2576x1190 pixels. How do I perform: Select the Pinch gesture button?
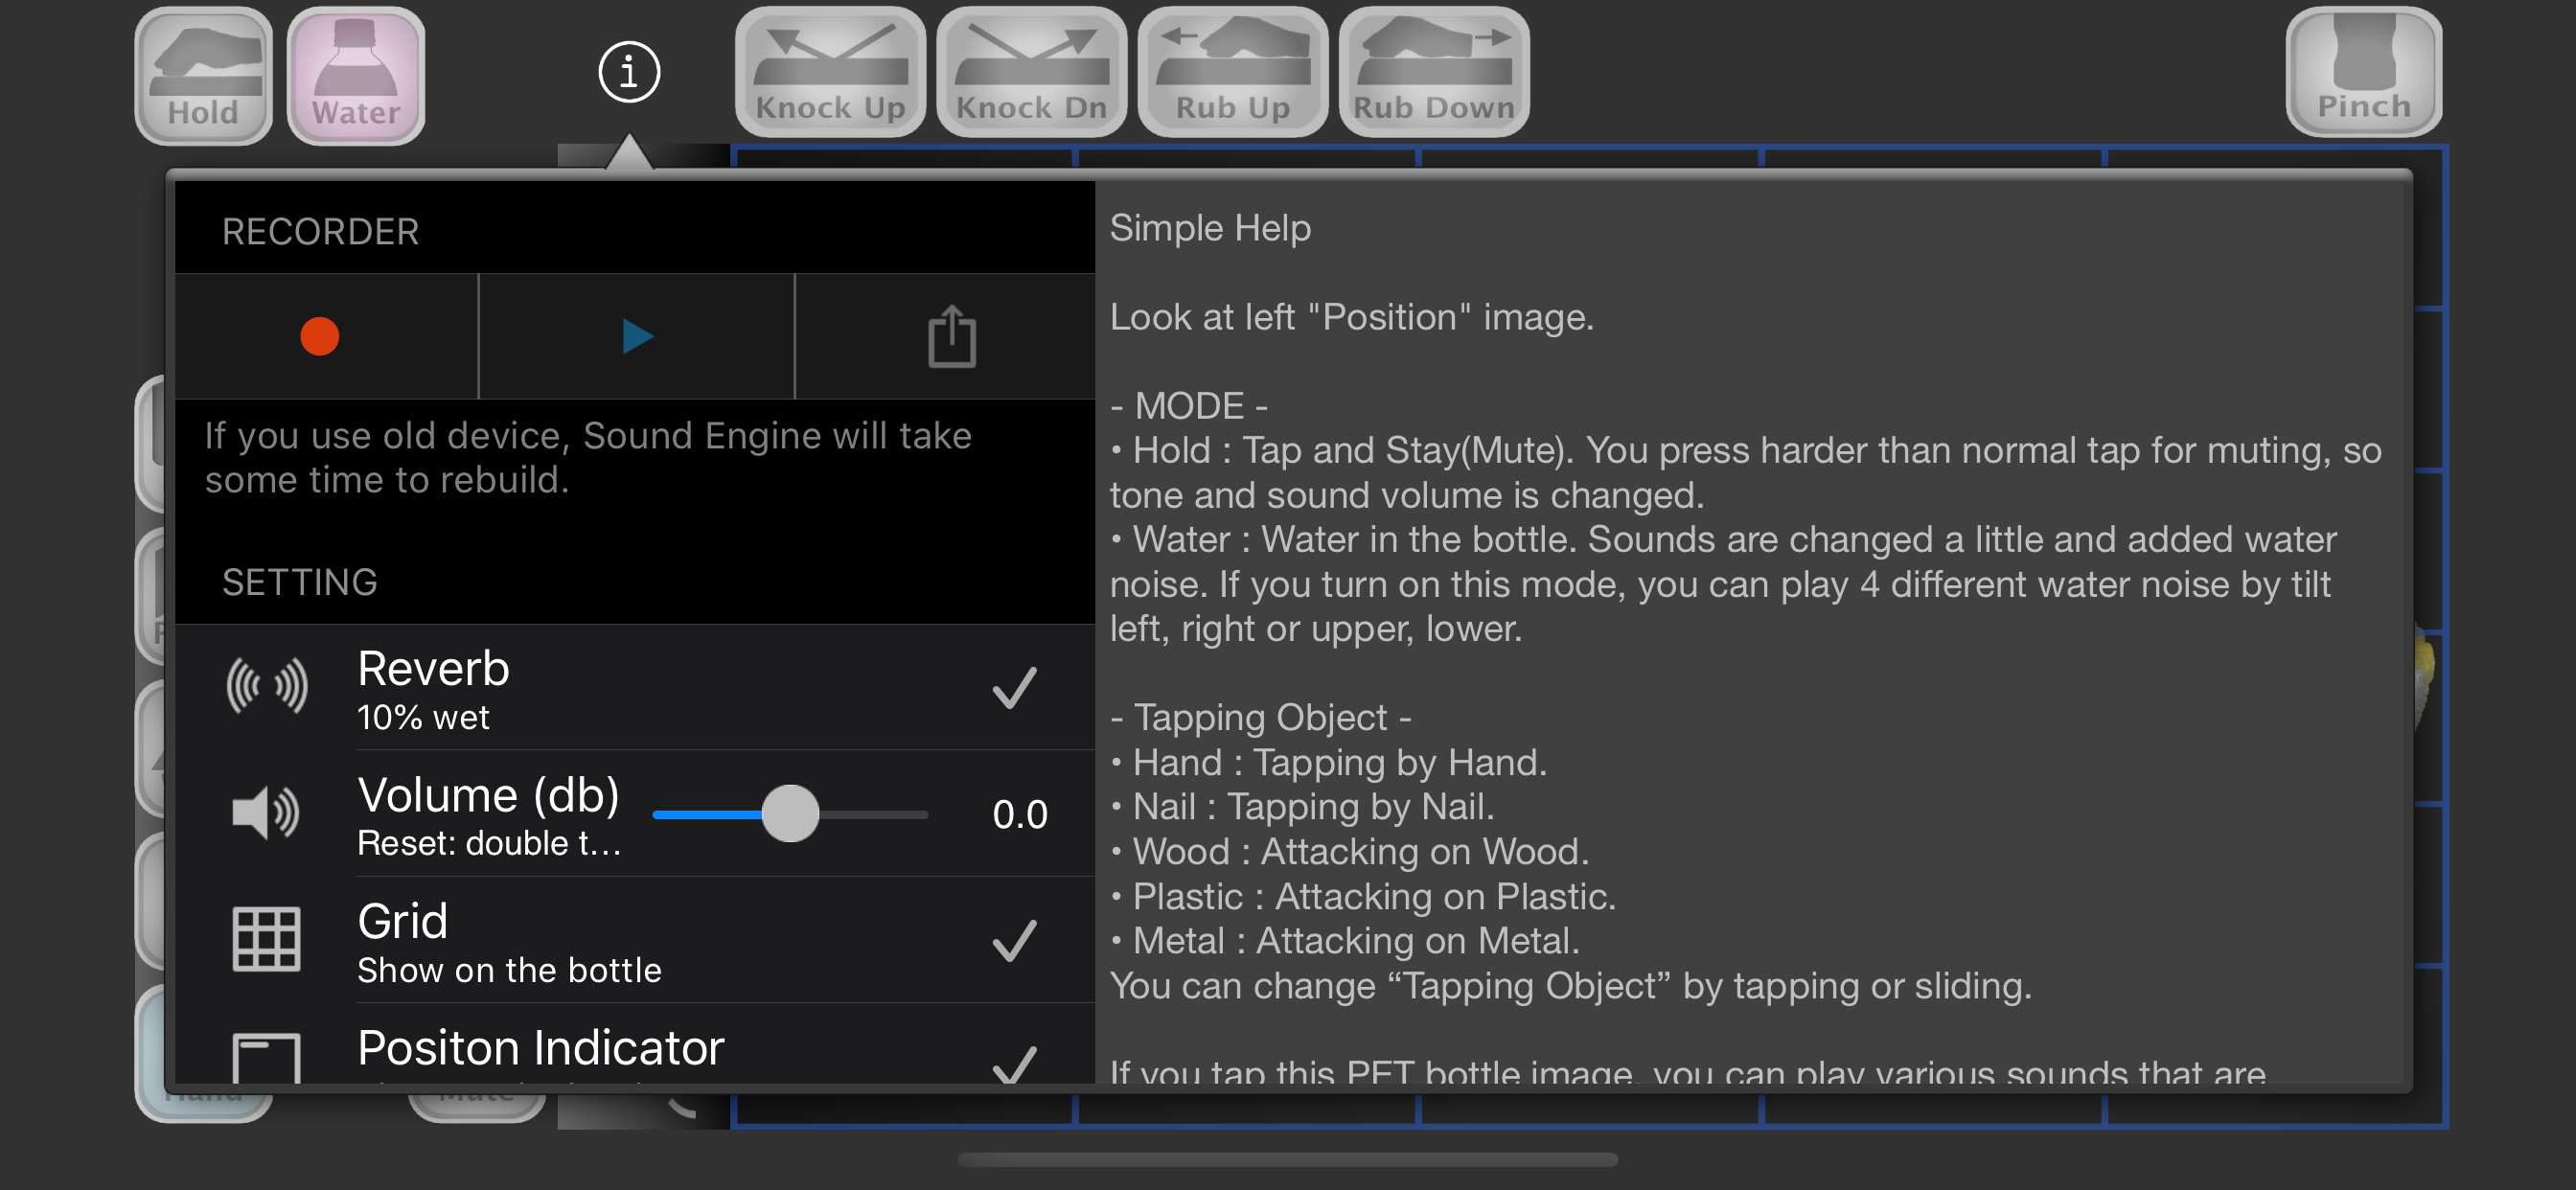2364,72
